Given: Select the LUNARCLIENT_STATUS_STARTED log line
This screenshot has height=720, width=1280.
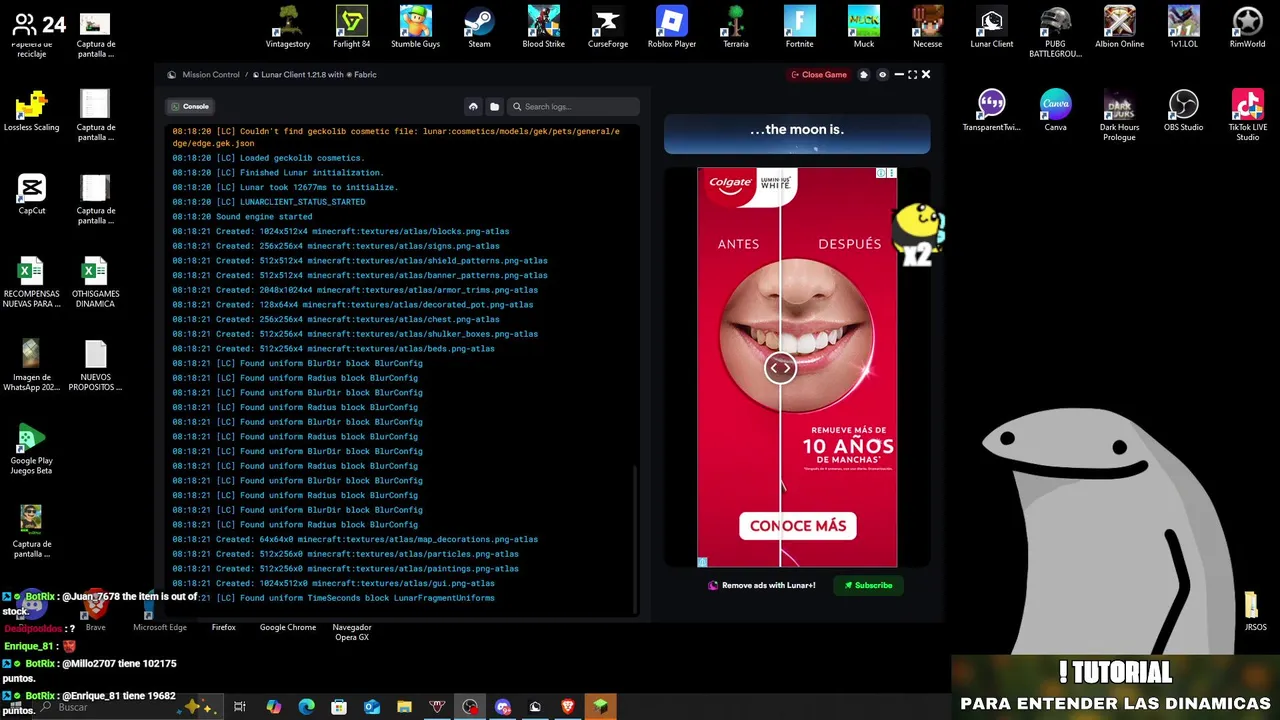Looking at the screenshot, I should pos(268,202).
